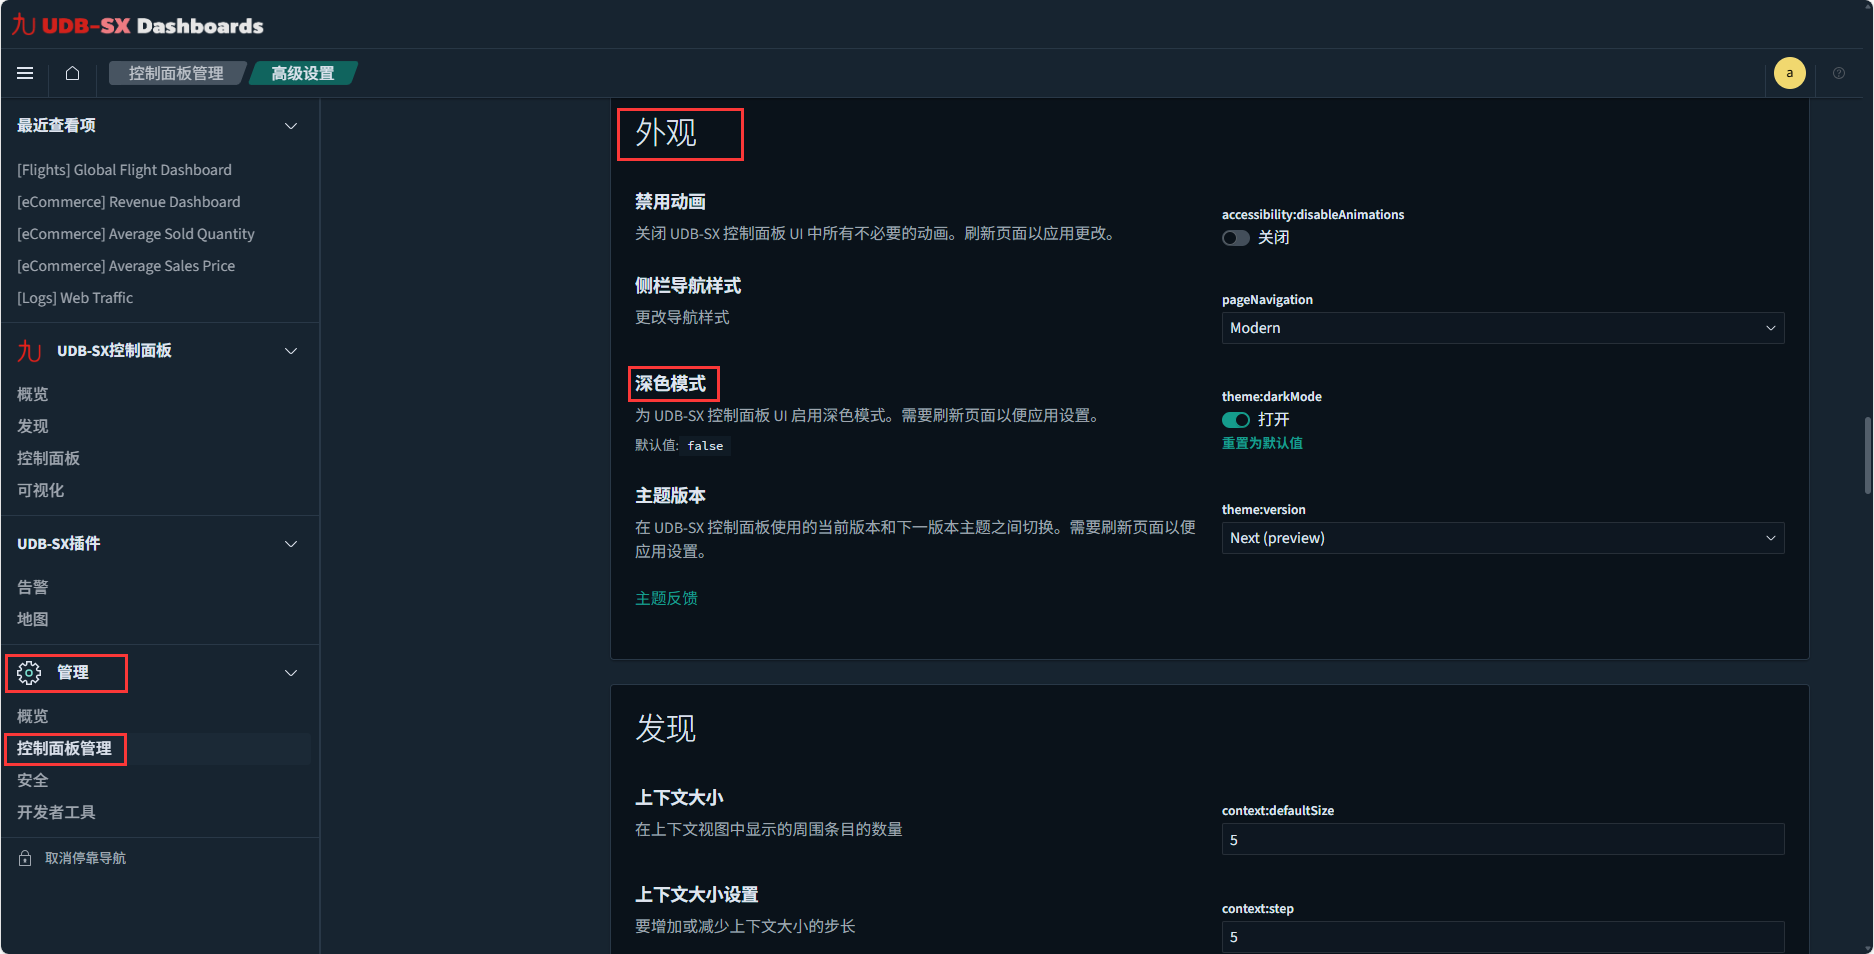This screenshot has height=954, width=1874.
Task: Enable the 禁用动画 animations toggle
Action: pos(1236,238)
